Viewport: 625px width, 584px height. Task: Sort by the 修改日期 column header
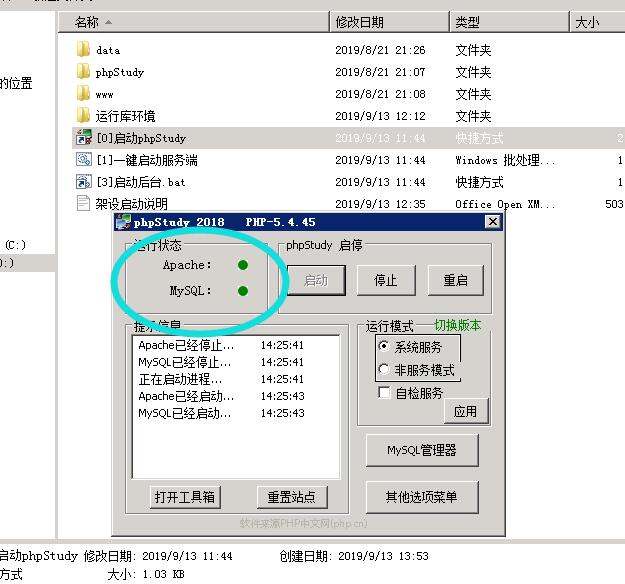[x=360, y=22]
